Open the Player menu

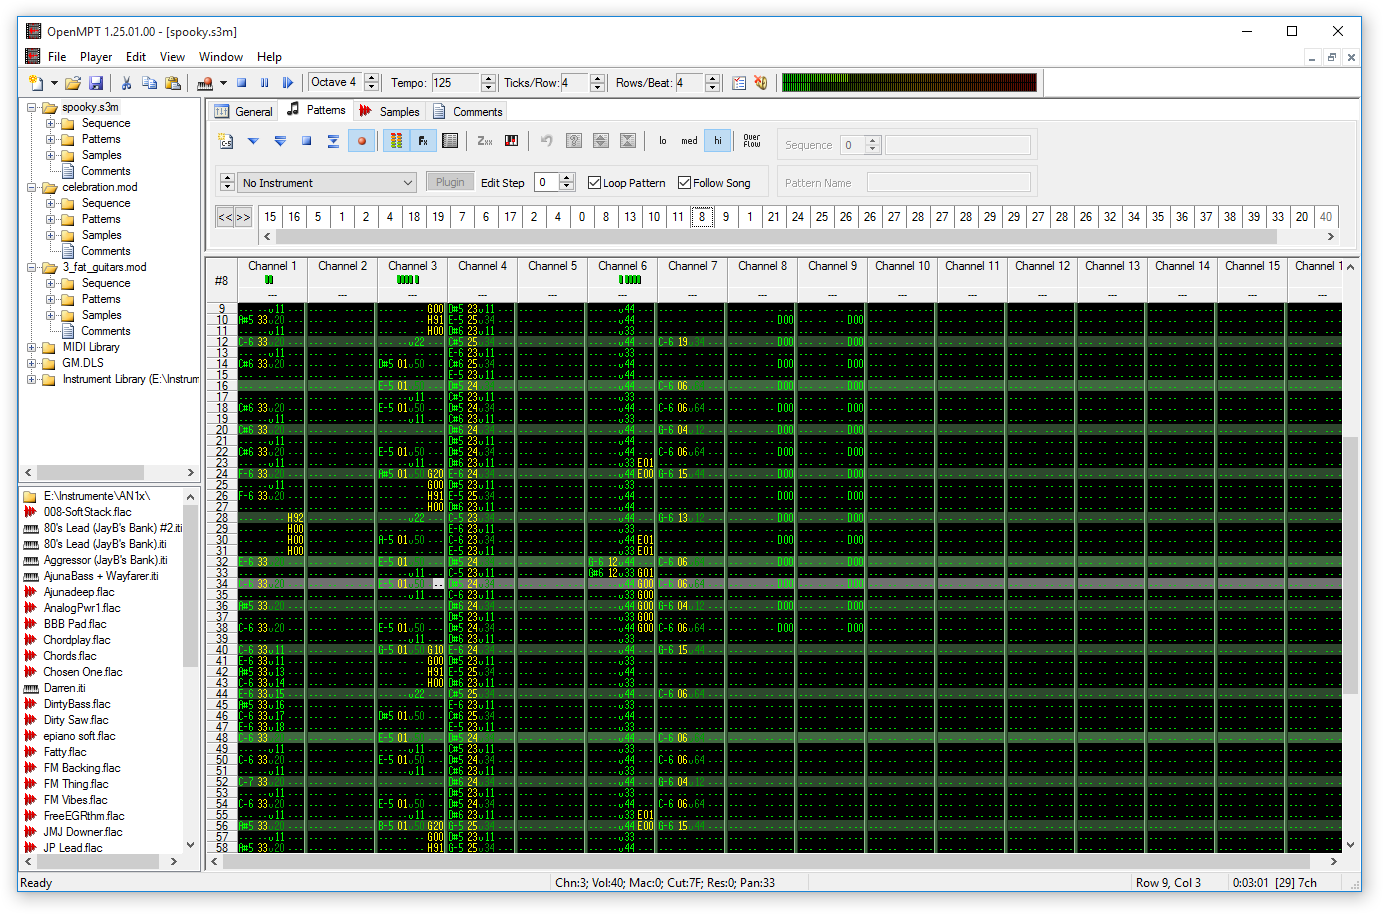96,57
